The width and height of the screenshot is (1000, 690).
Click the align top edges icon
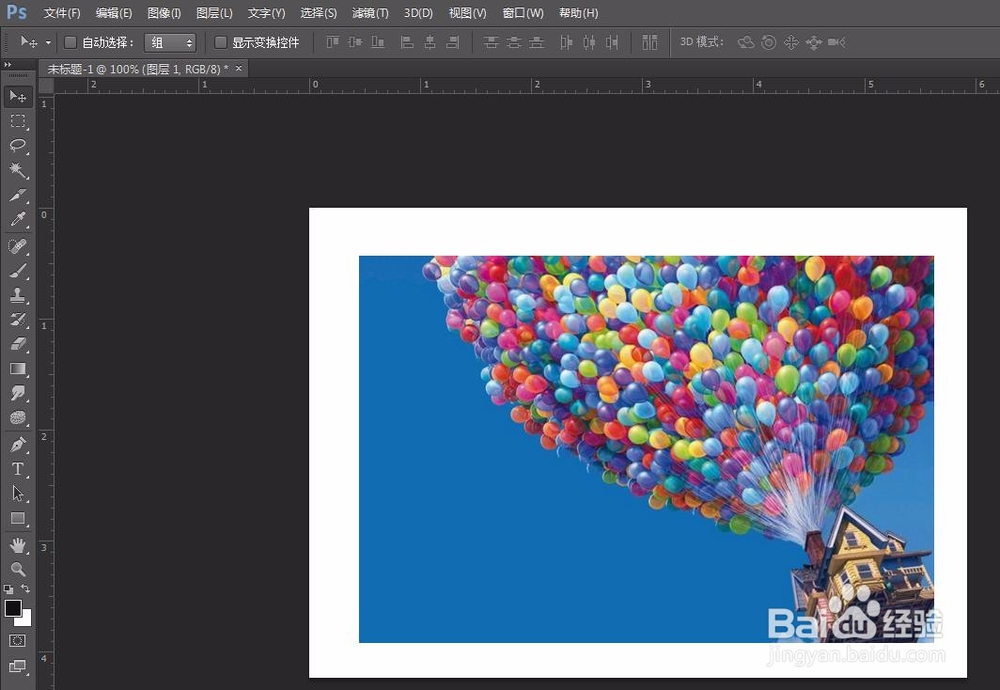point(332,43)
